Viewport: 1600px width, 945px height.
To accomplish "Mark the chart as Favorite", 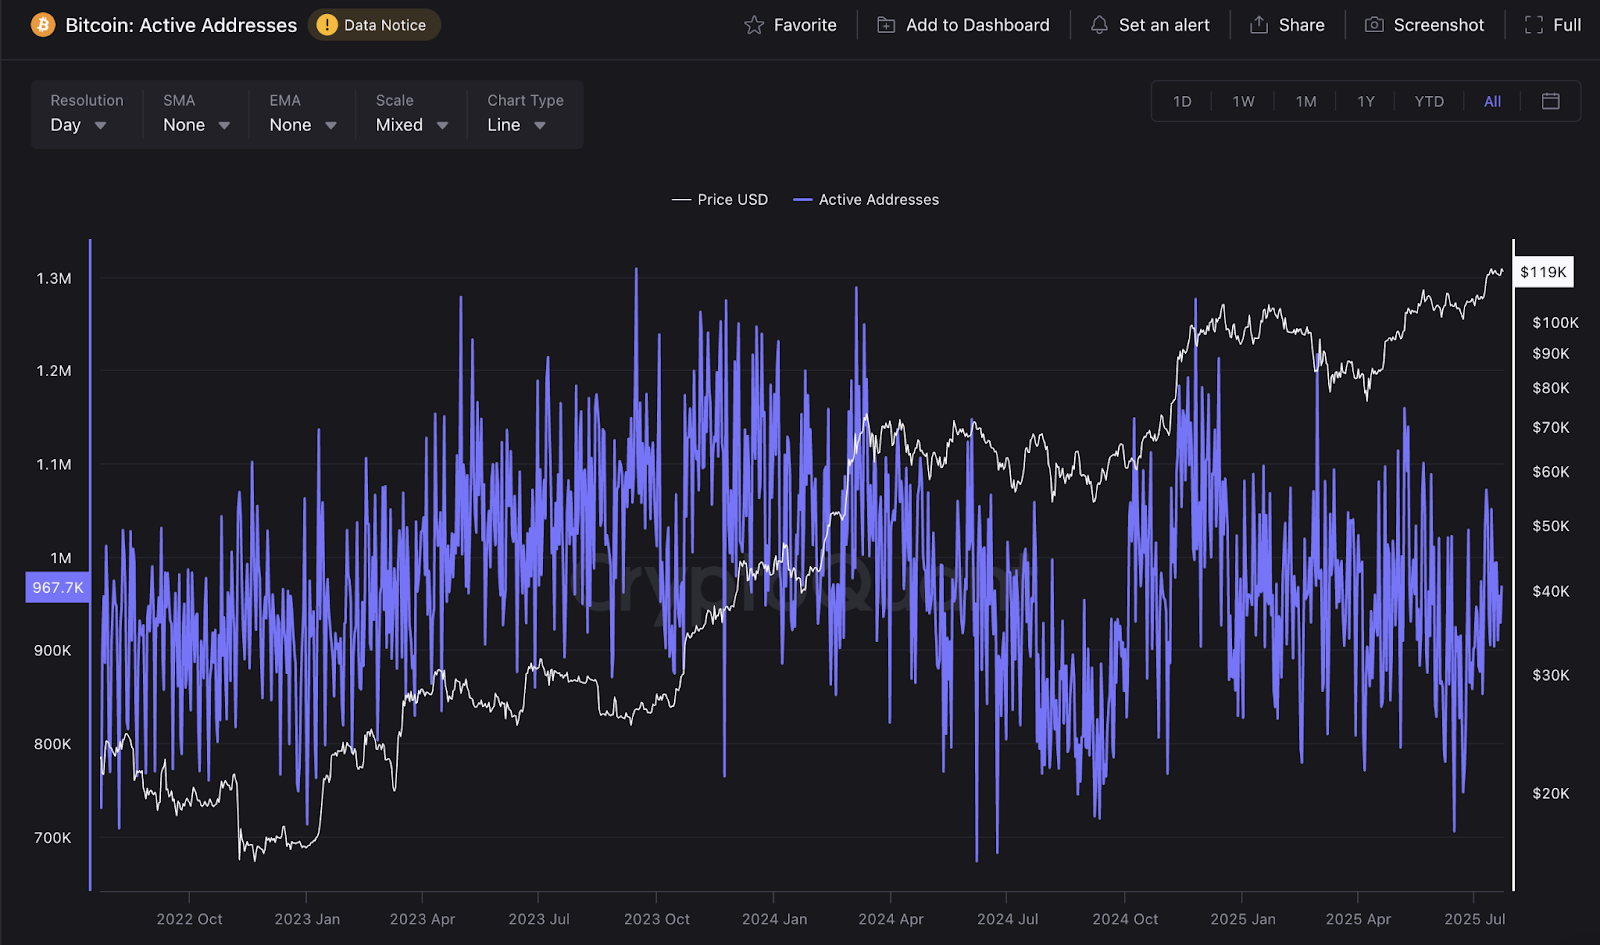I will (805, 25).
